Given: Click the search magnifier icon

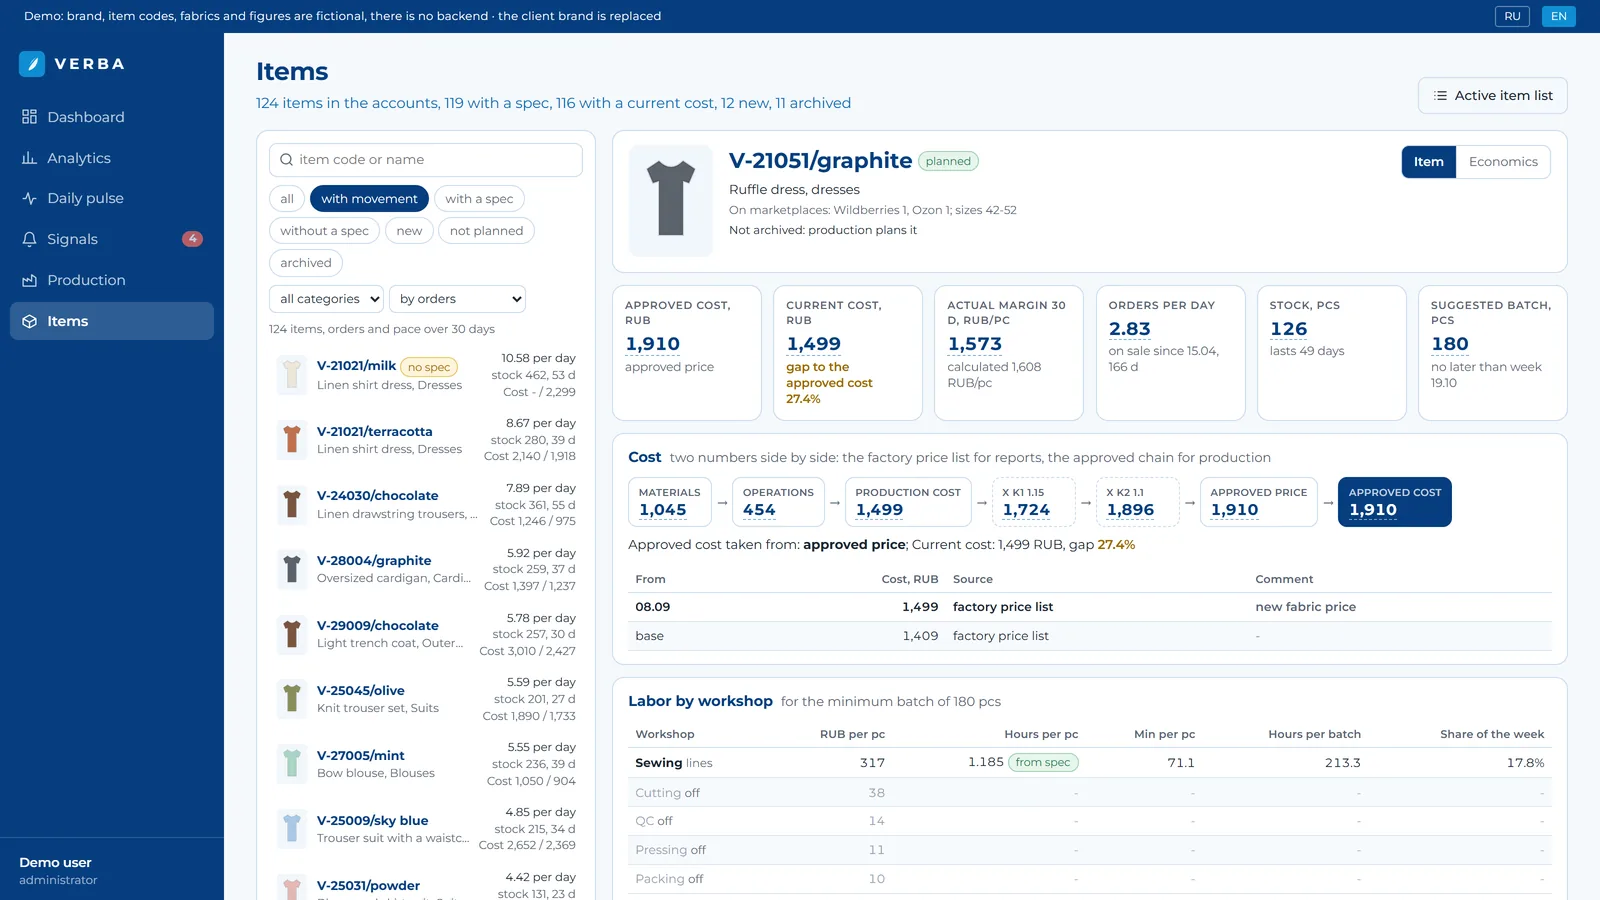Looking at the screenshot, I should (287, 160).
